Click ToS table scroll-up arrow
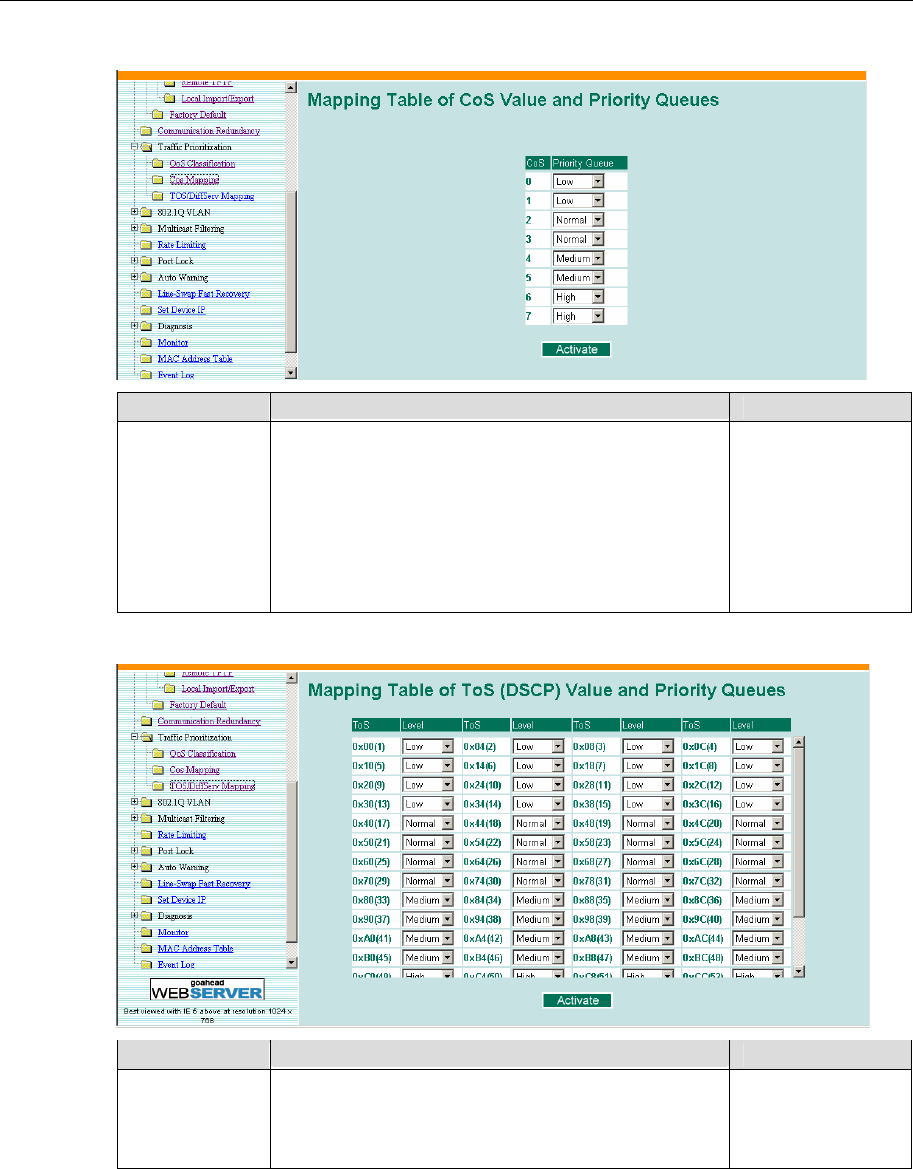Viewport: 913px width, 1169px height. tap(800, 742)
